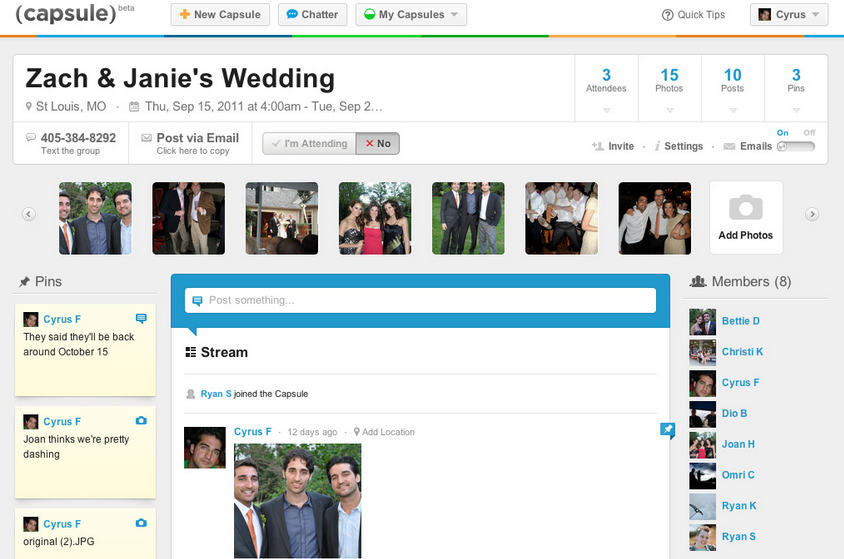844x559 pixels.
Task: Open the first thumbnail of three men in suits
Action: coord(95,218)
